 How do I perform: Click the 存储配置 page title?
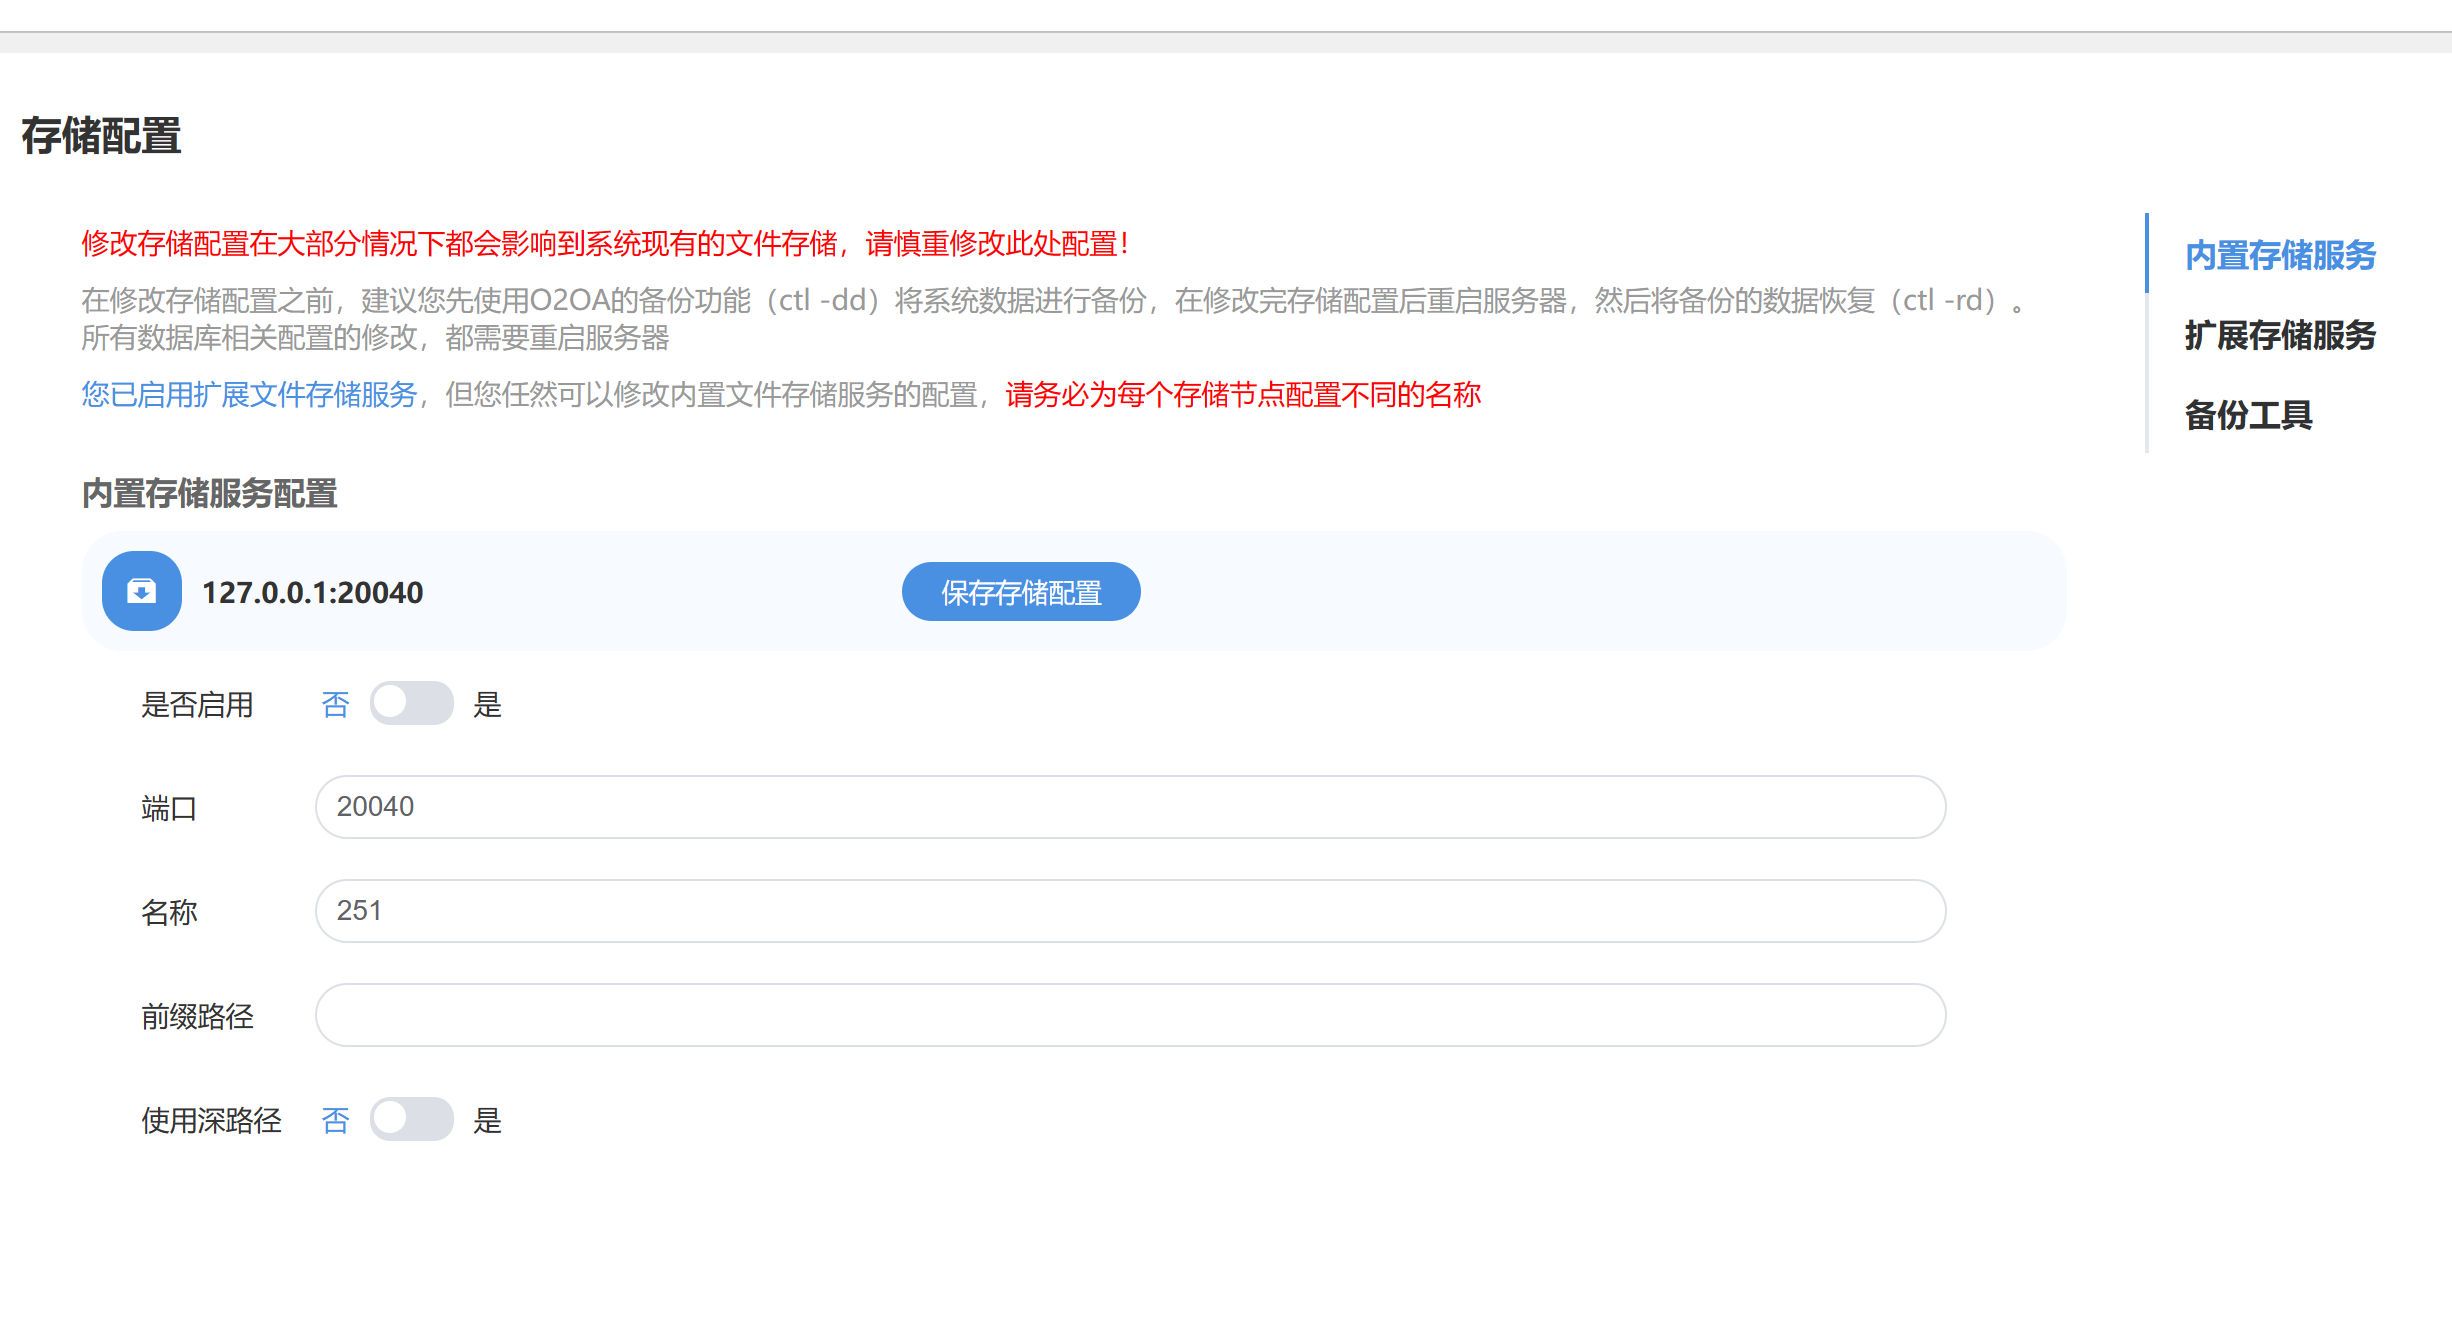(101, 136)
